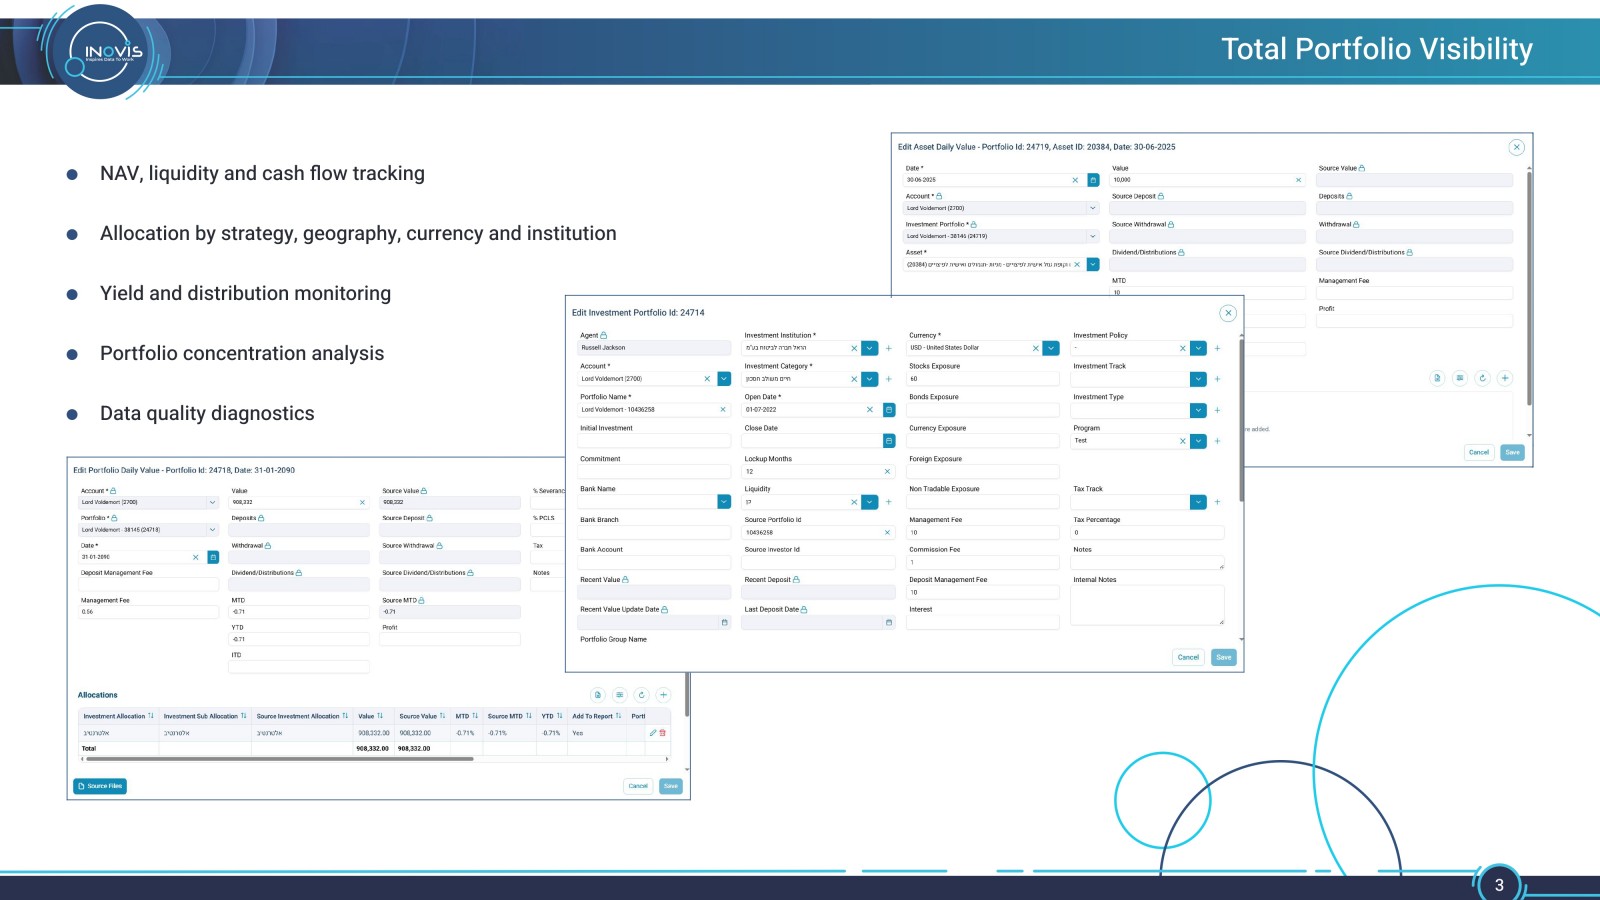Click the Investment Portfolio dialog vertical scrollbar
This screenshot has height=900, width=1600.
tap(1241, 420)
